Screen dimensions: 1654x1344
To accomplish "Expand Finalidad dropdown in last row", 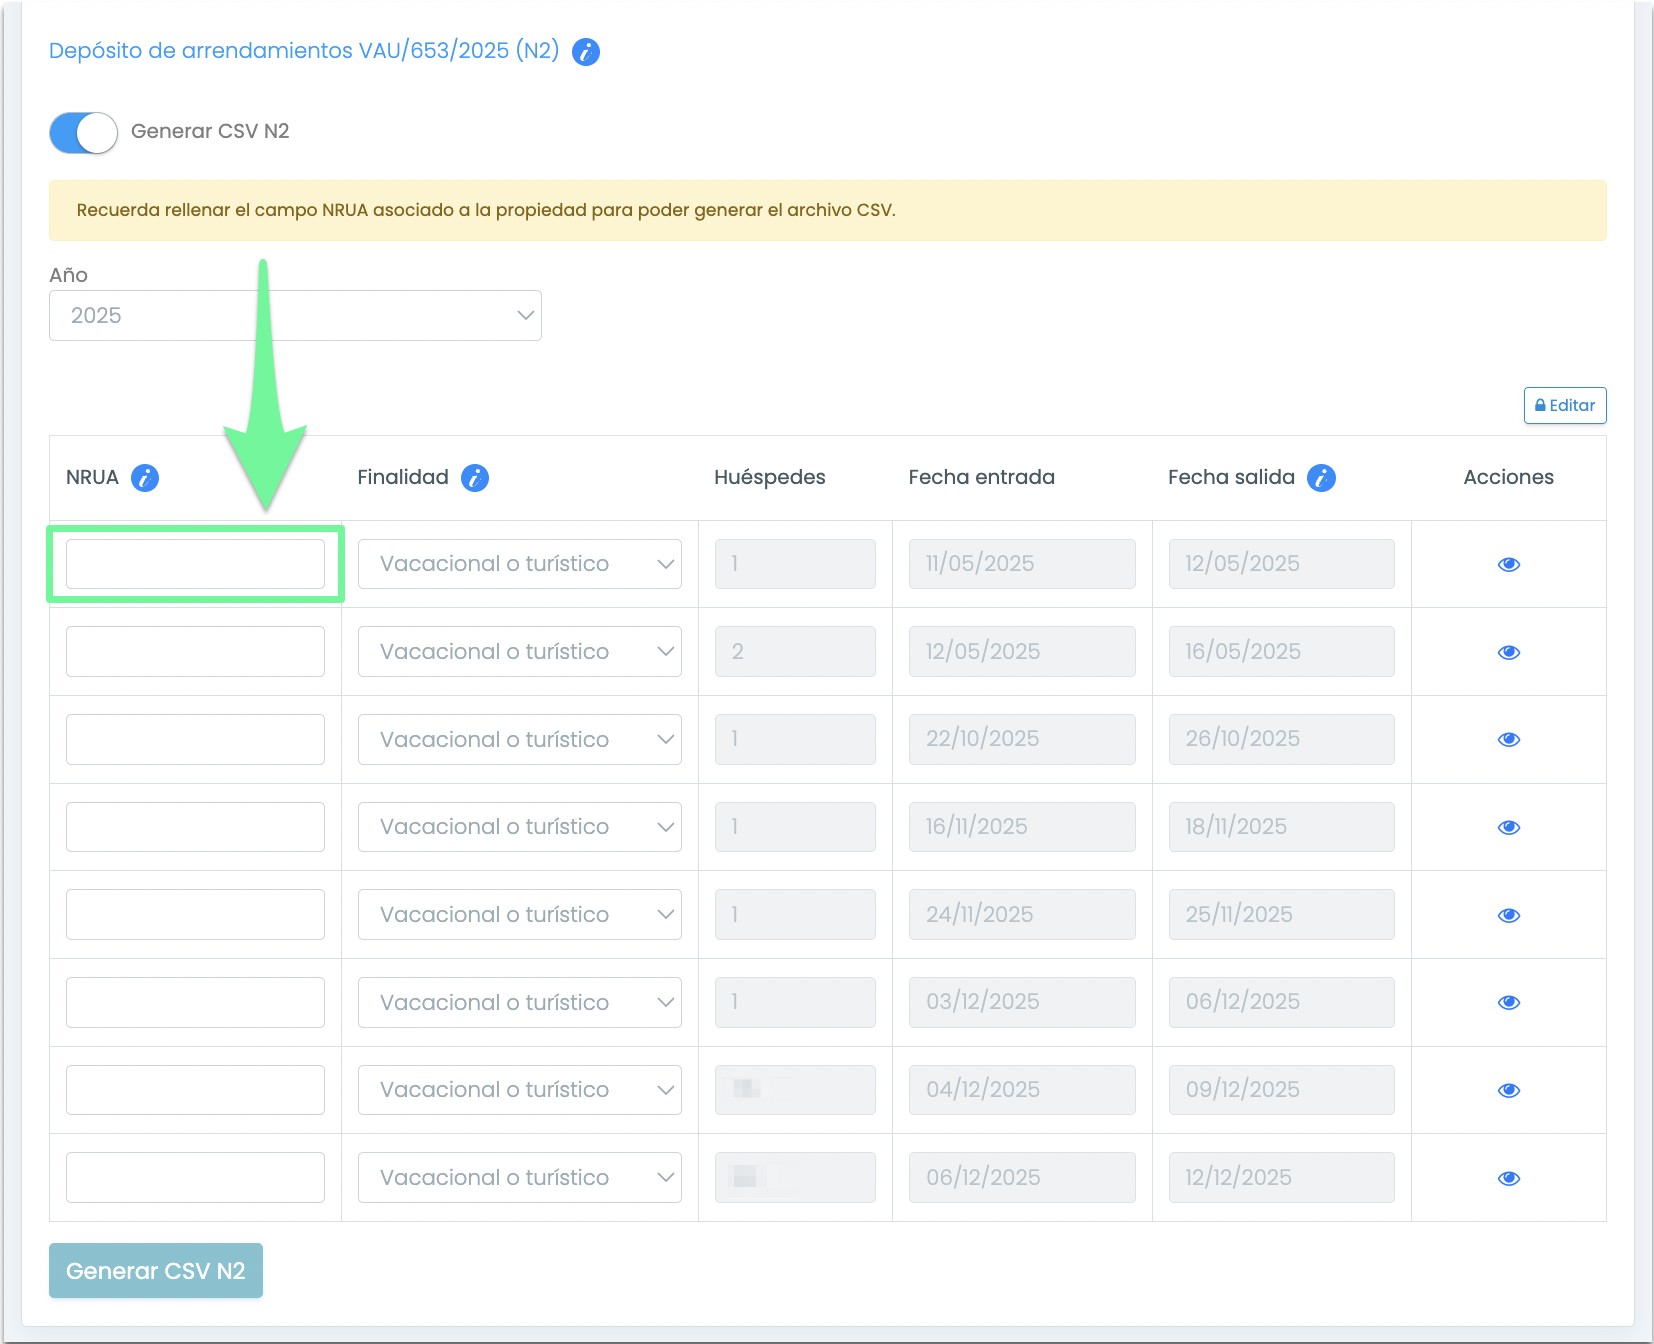I will (519, 1178).
